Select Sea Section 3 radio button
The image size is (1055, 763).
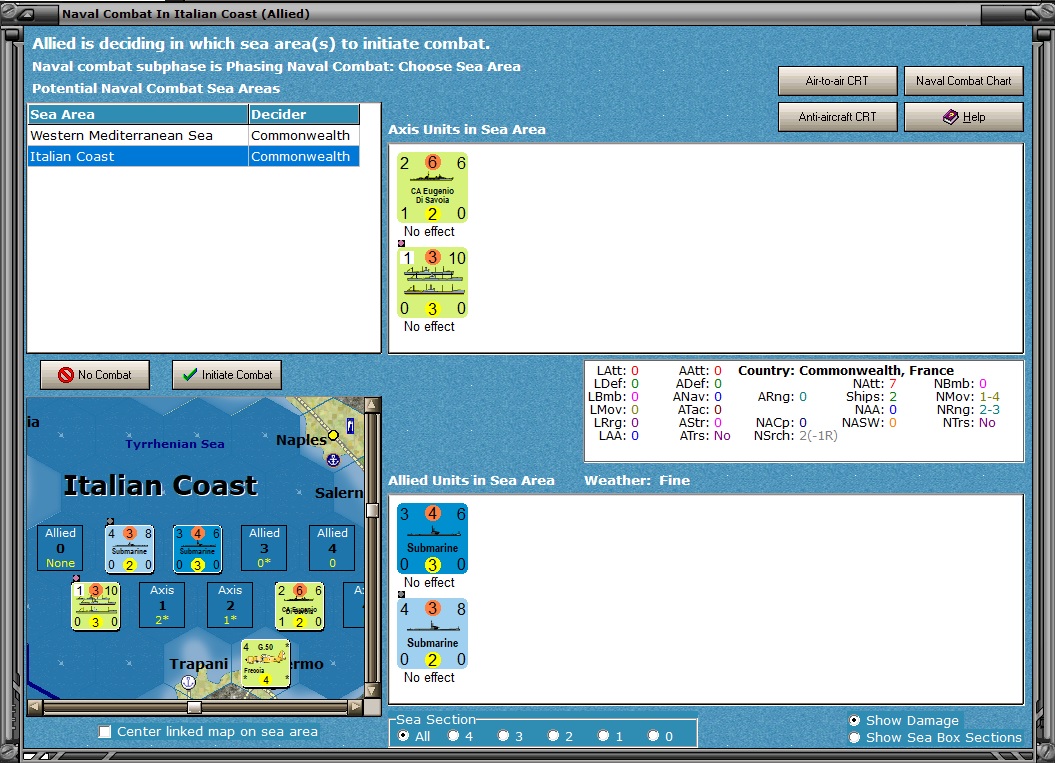(x=503, y=736)
